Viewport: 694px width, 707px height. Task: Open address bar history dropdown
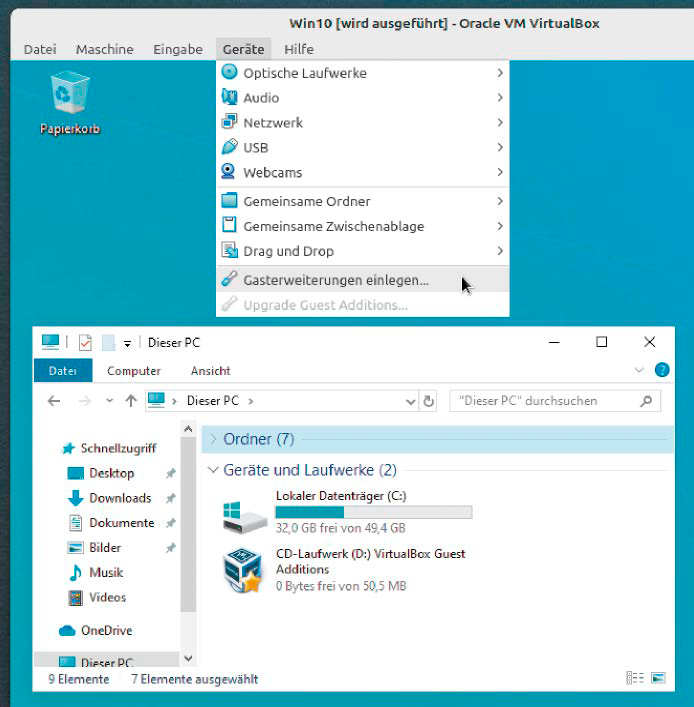tap(410, 401)
